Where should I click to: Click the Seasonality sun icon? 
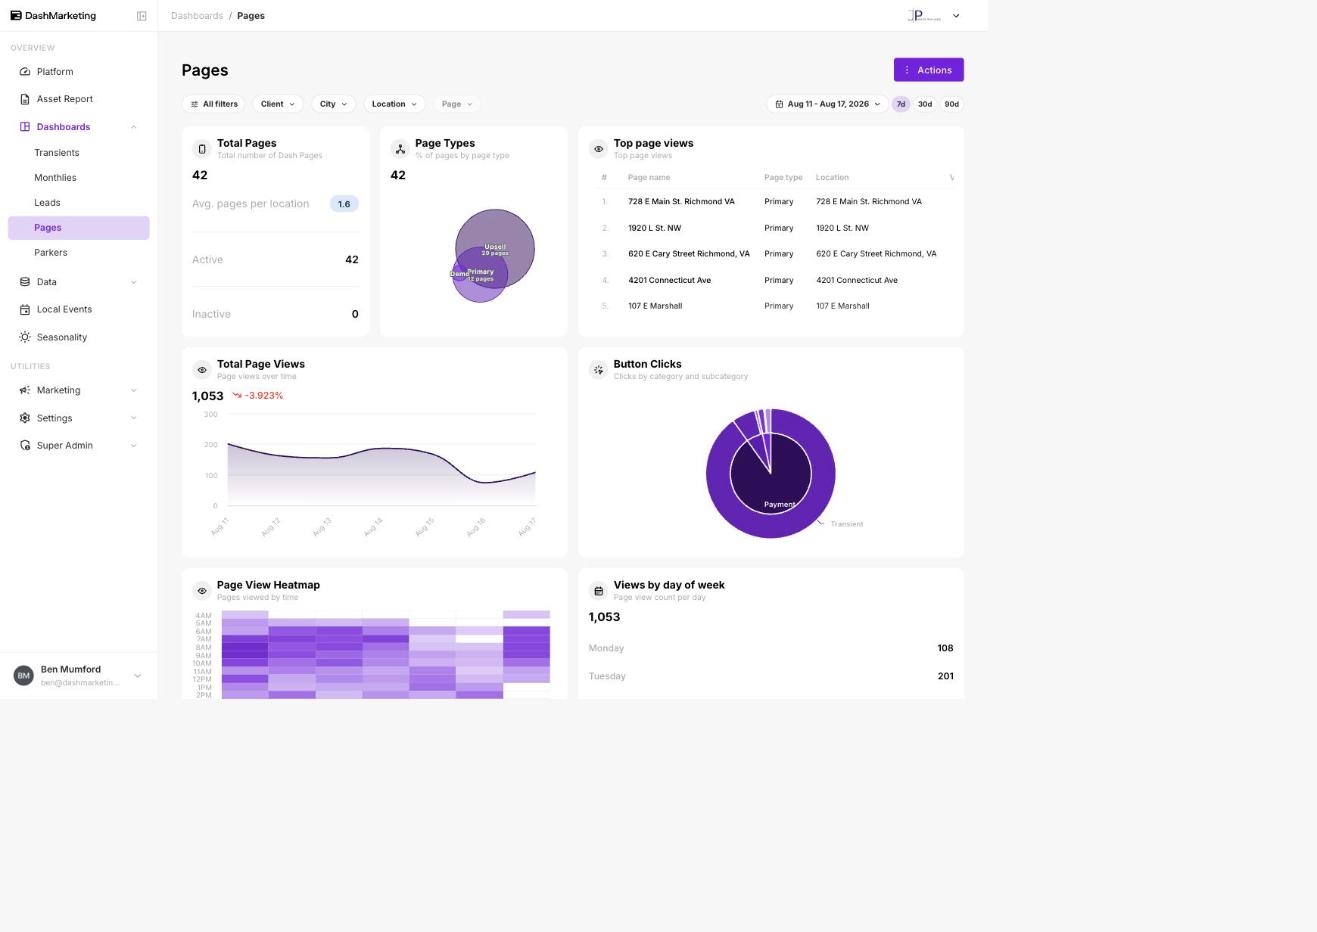click(25, 337)
